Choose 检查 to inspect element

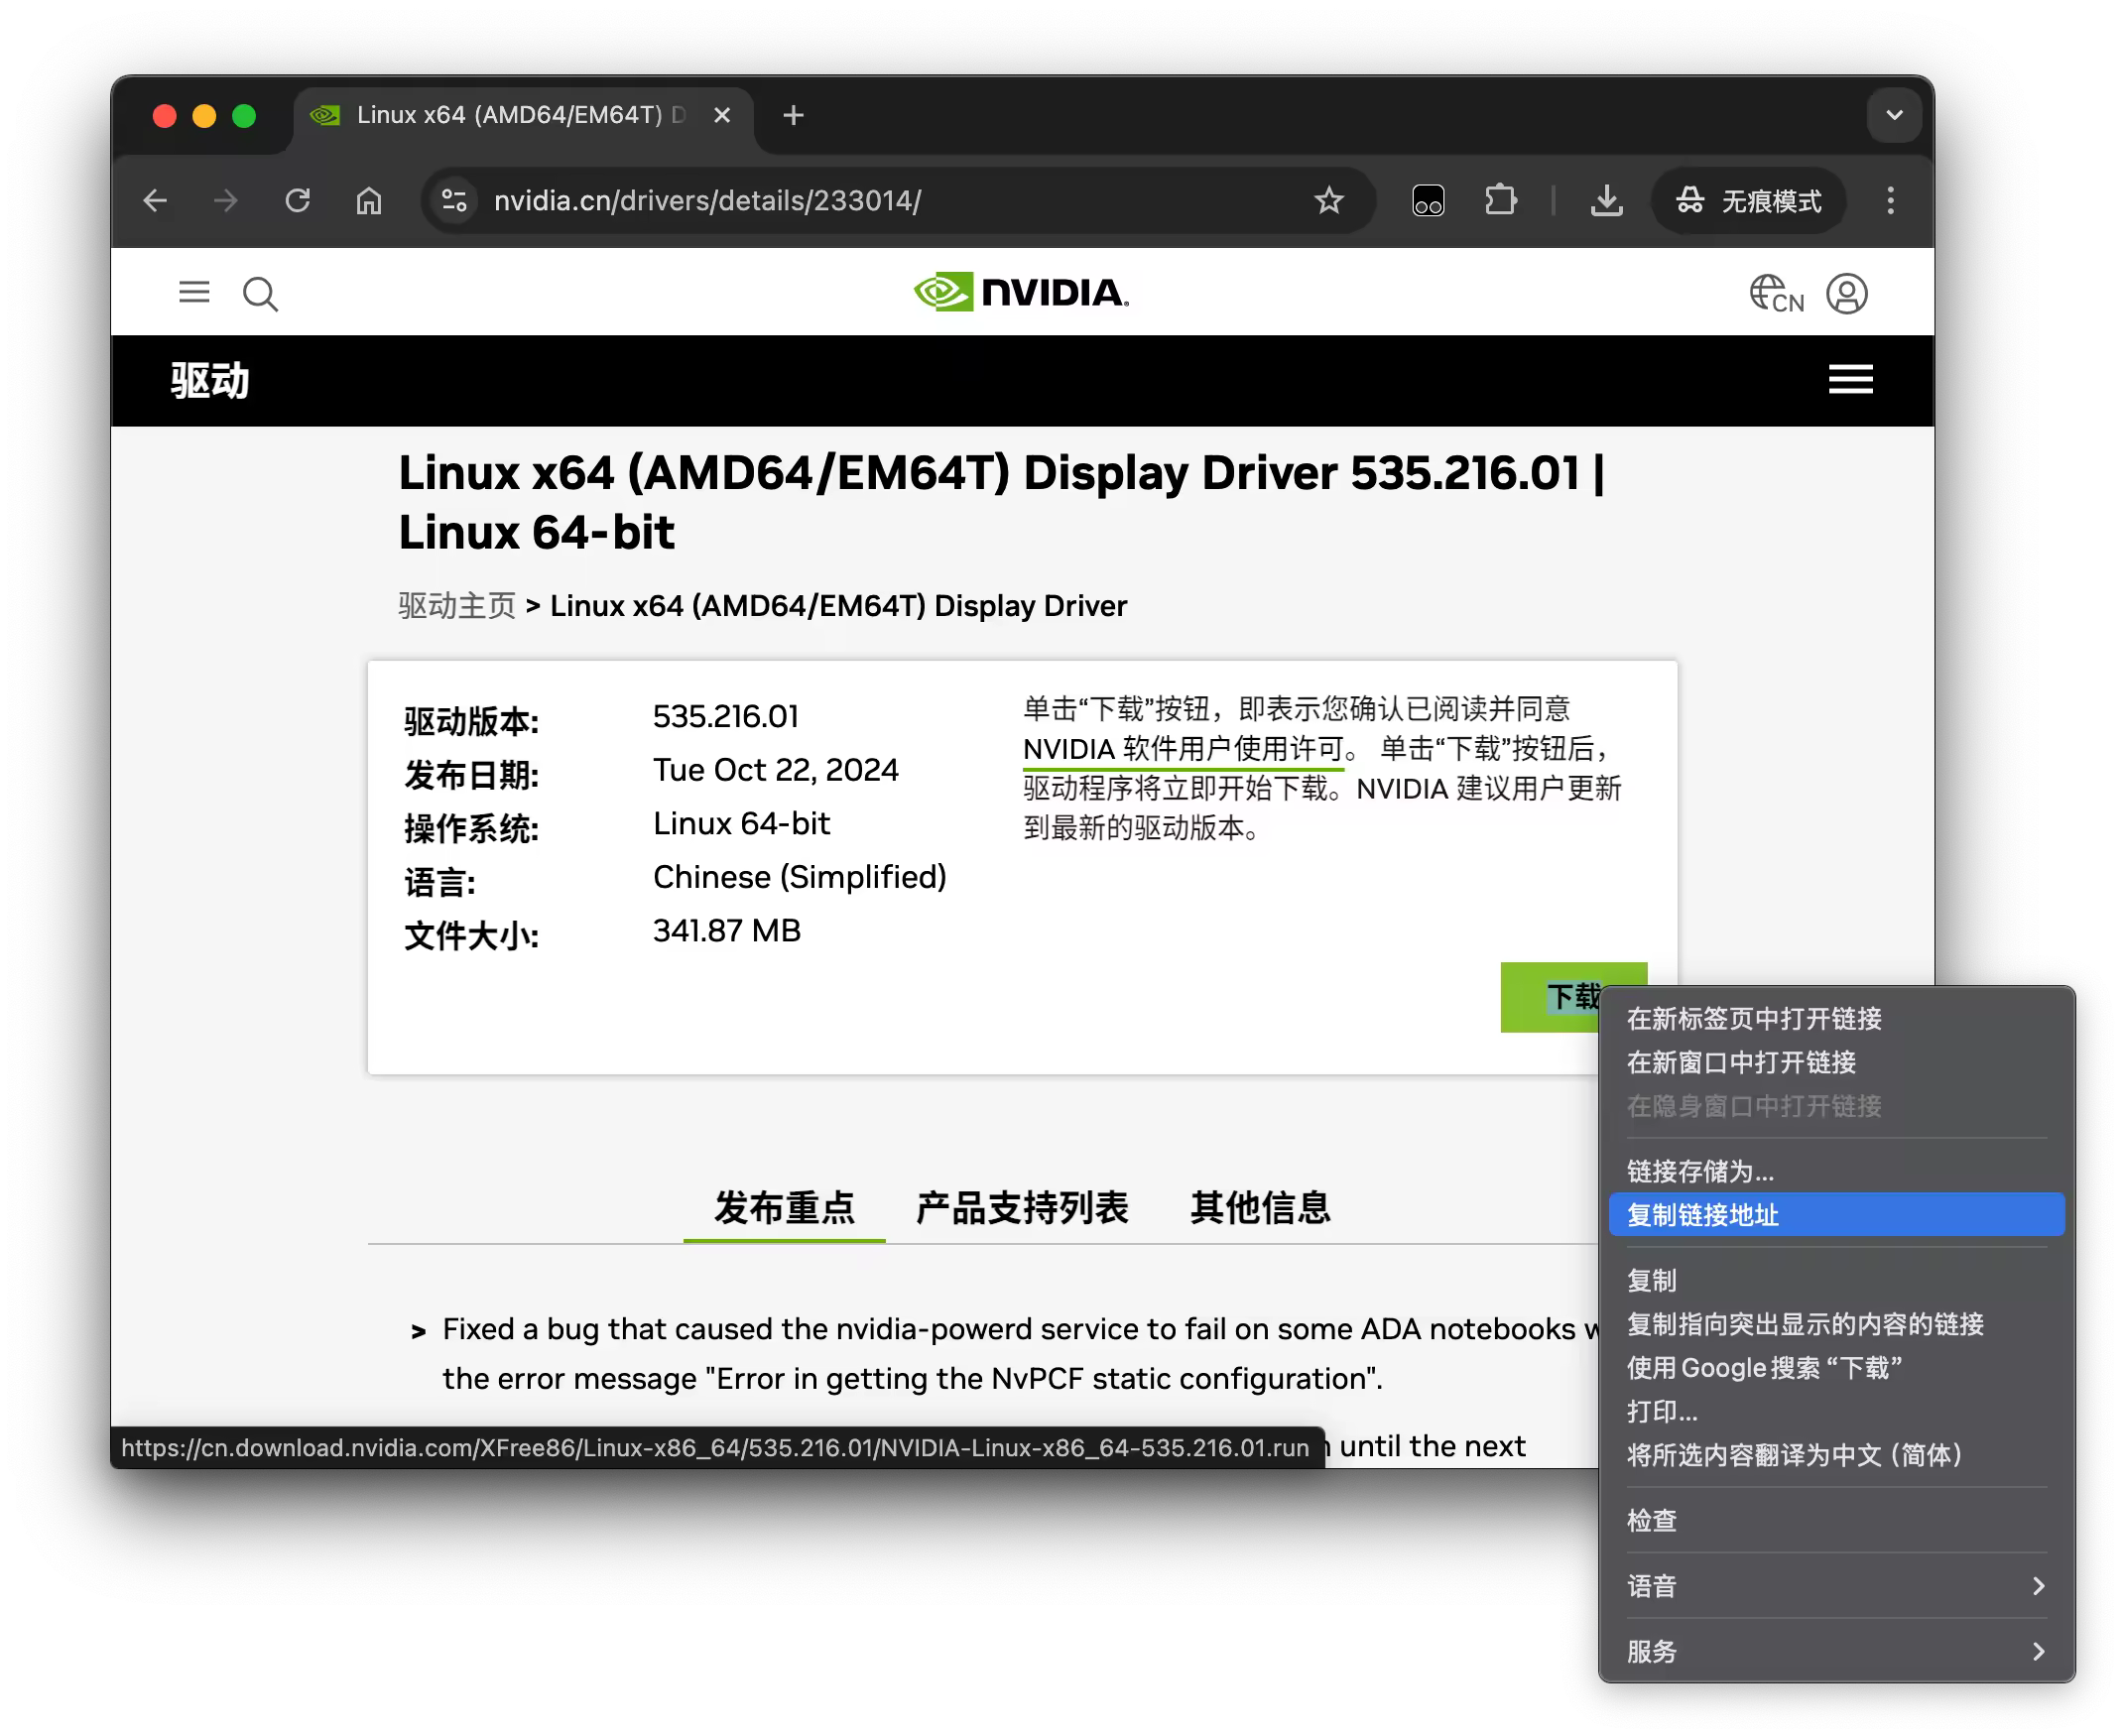click(x=1836, y=1521)
